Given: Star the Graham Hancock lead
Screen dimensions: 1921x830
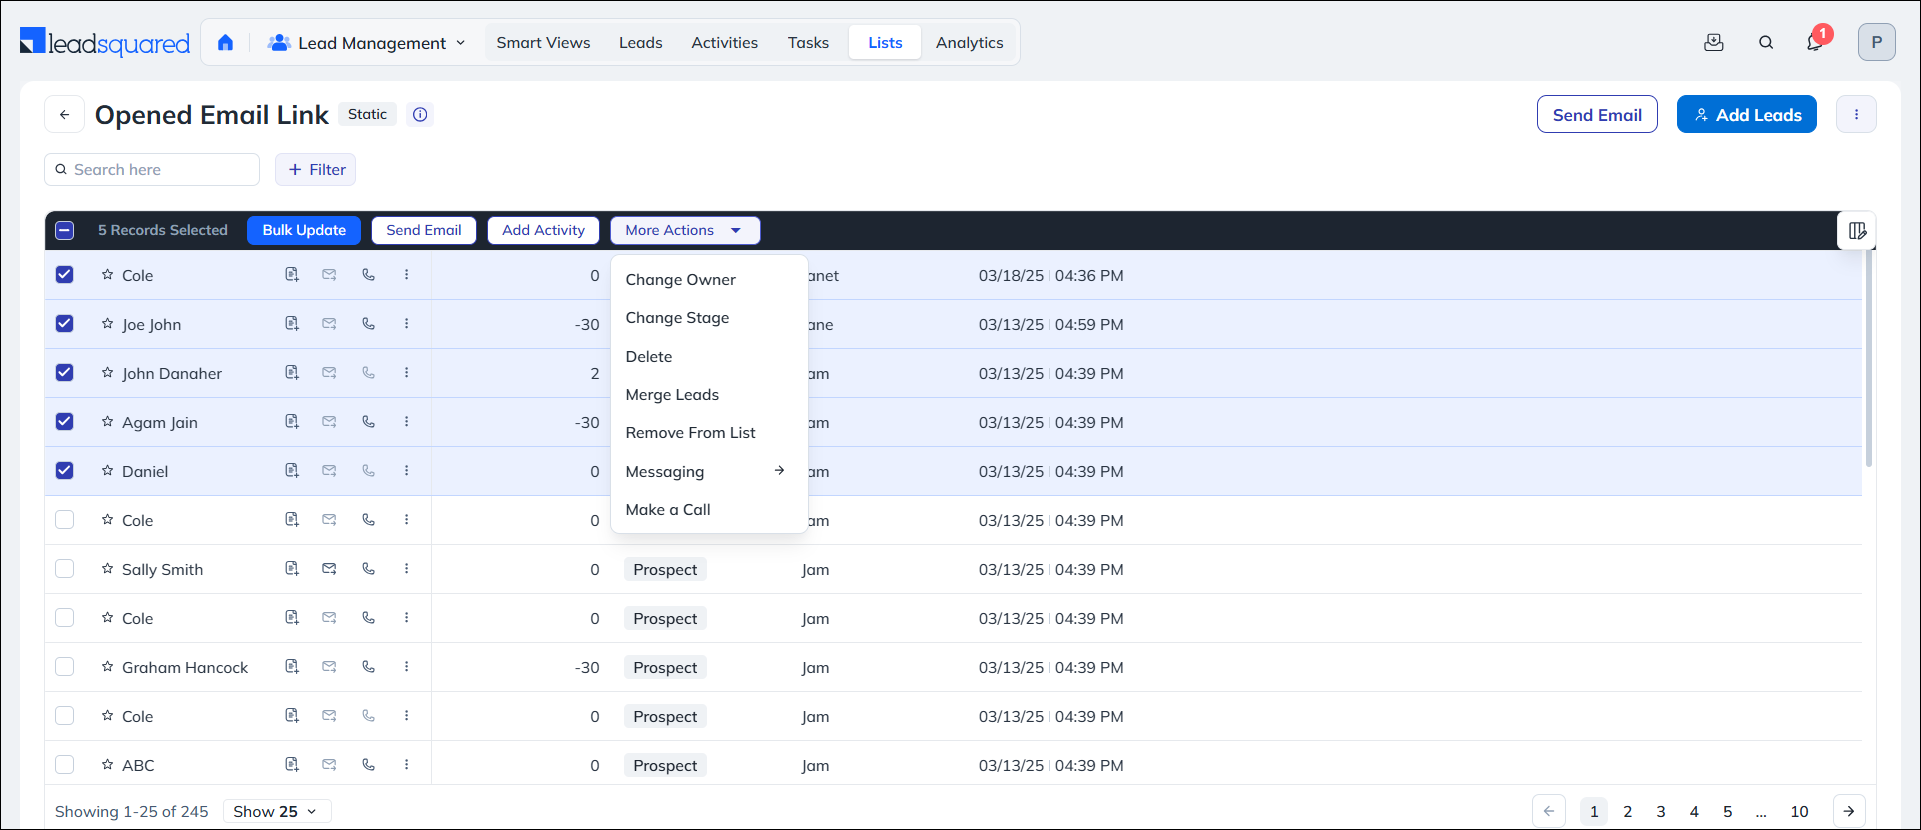Looking at the screenshot, I should coord(107,667).
